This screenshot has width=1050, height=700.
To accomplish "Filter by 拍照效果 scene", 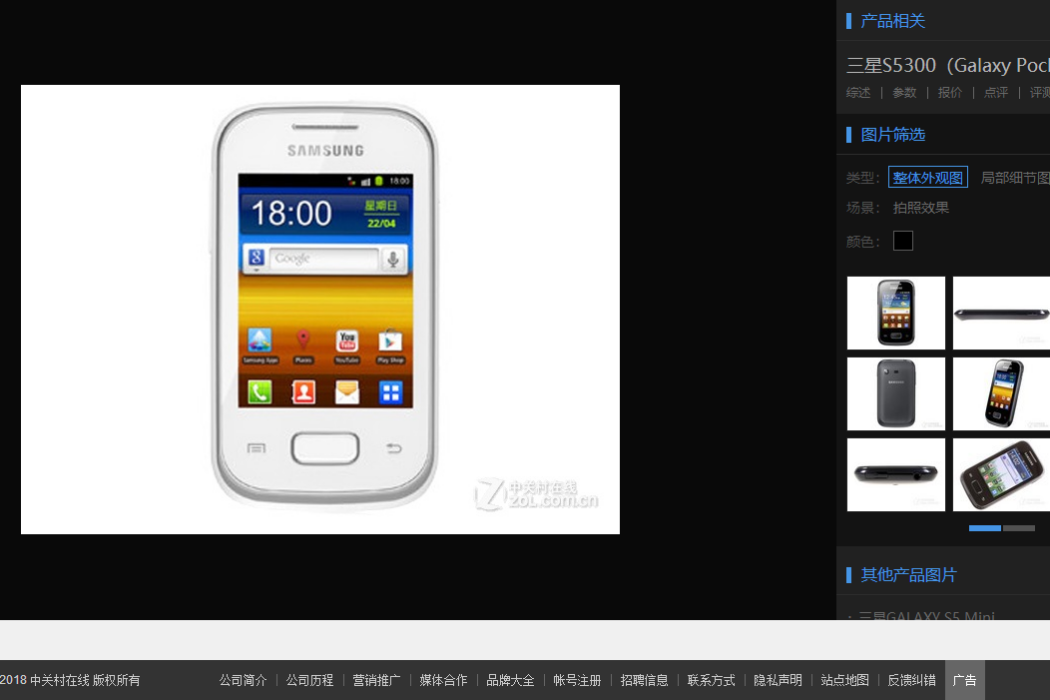I will 921,208.
